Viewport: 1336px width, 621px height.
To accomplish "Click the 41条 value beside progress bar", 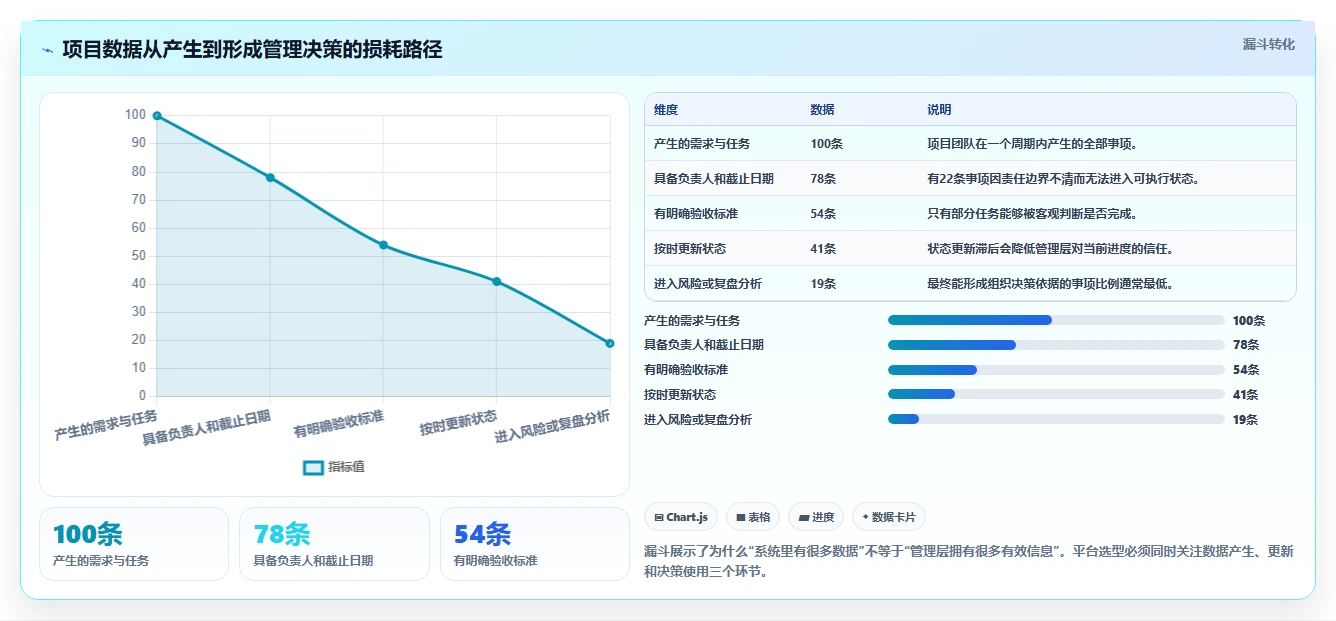I will pyautogui.click(x=1246, y=395).
